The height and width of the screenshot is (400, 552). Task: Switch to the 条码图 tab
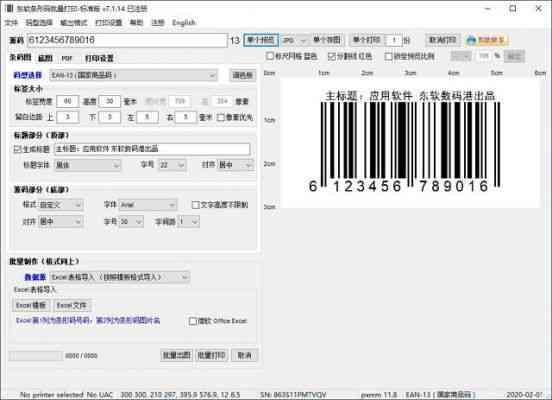point(20,58)
